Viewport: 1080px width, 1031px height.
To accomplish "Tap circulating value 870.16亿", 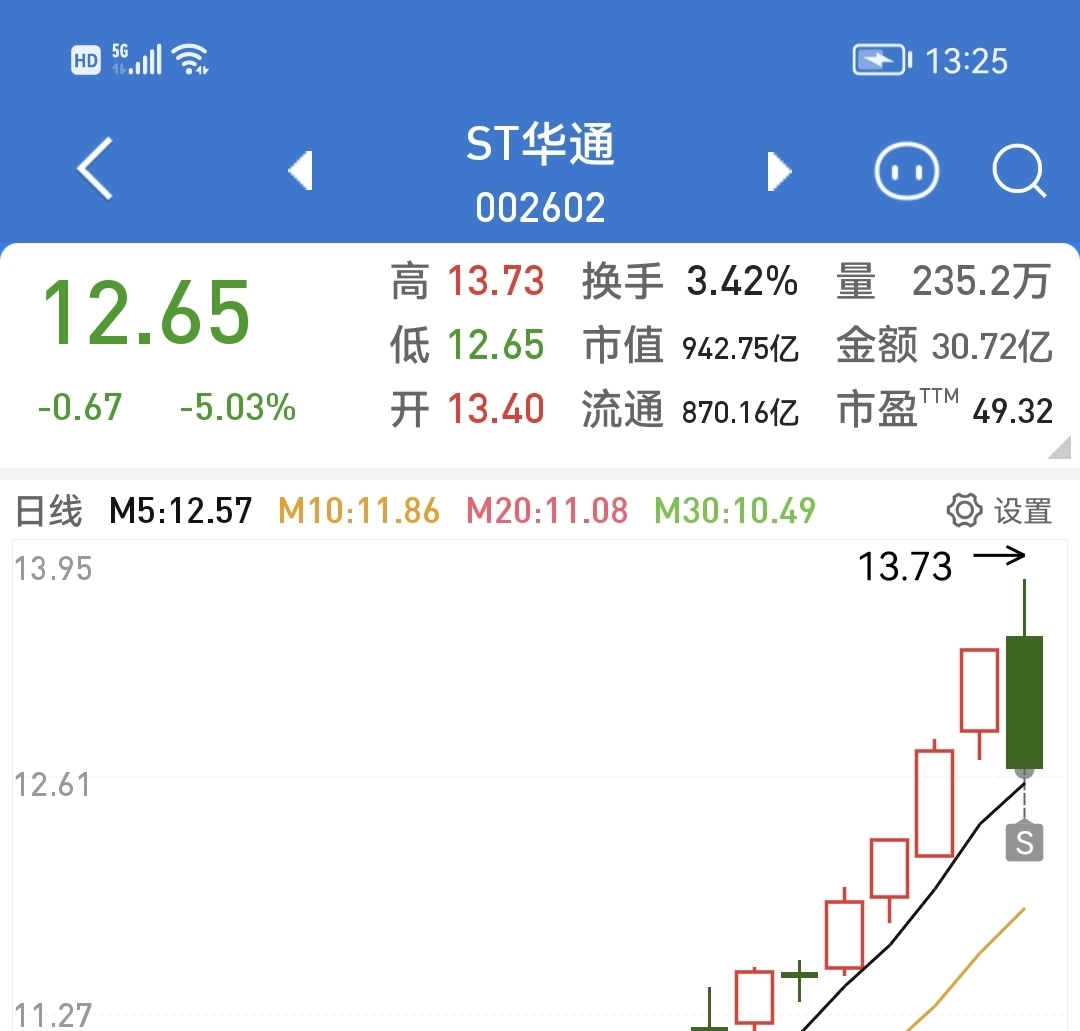I will point(740,412).
